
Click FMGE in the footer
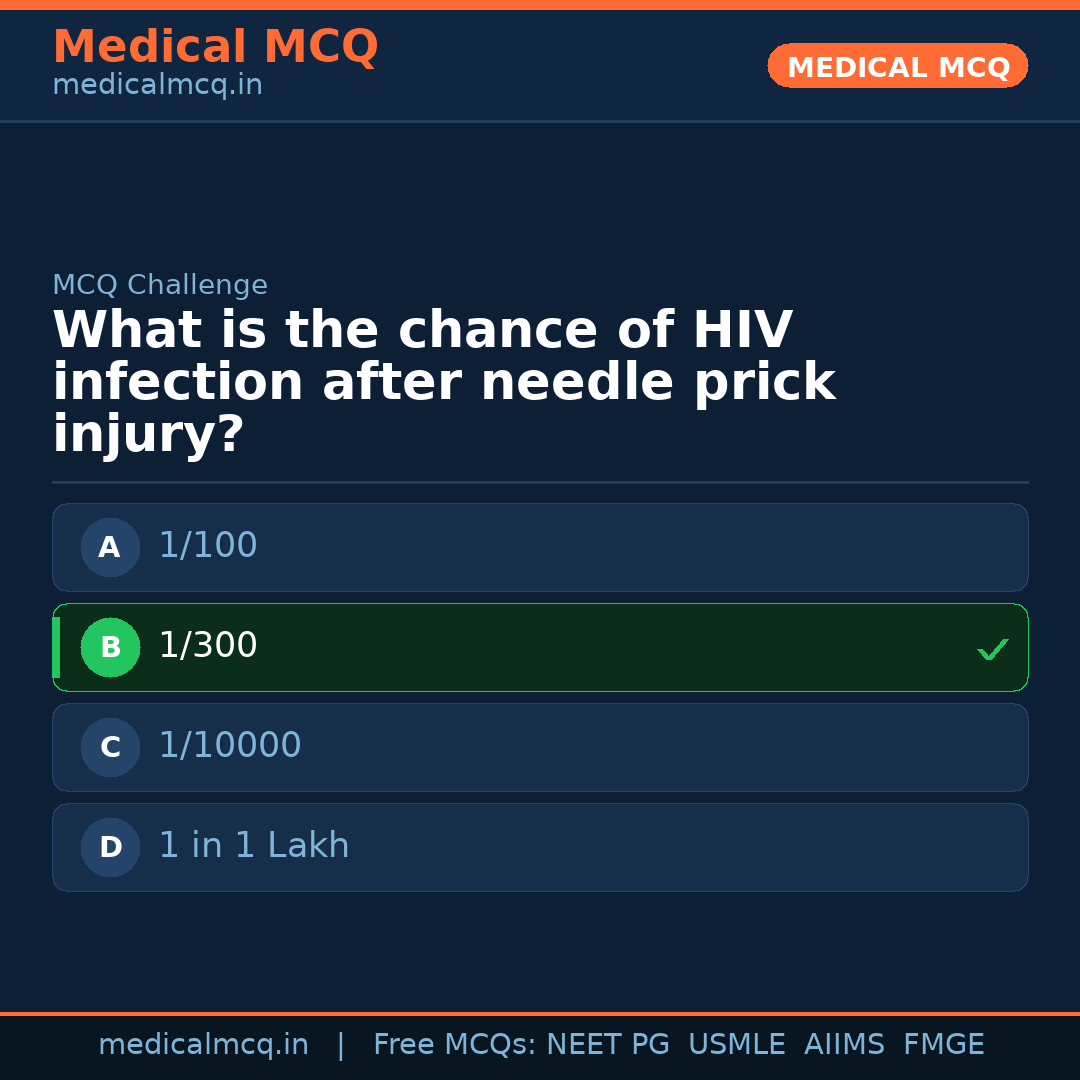coord(944,1045)
